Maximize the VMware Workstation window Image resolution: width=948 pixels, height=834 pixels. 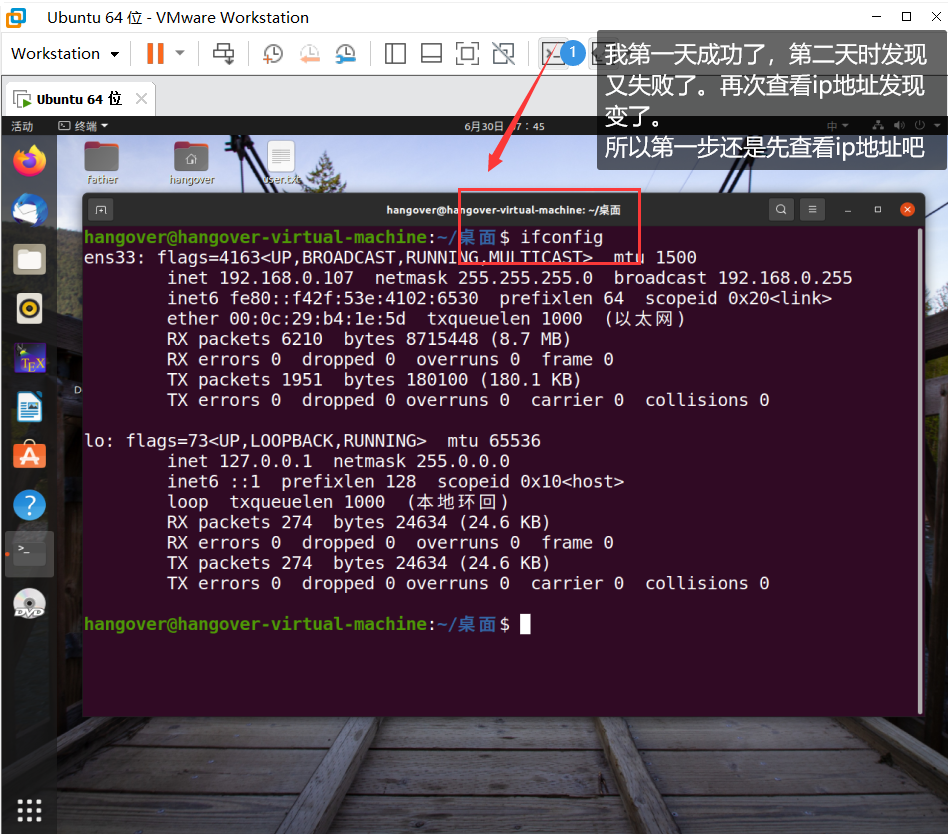[x=906, y=17]
